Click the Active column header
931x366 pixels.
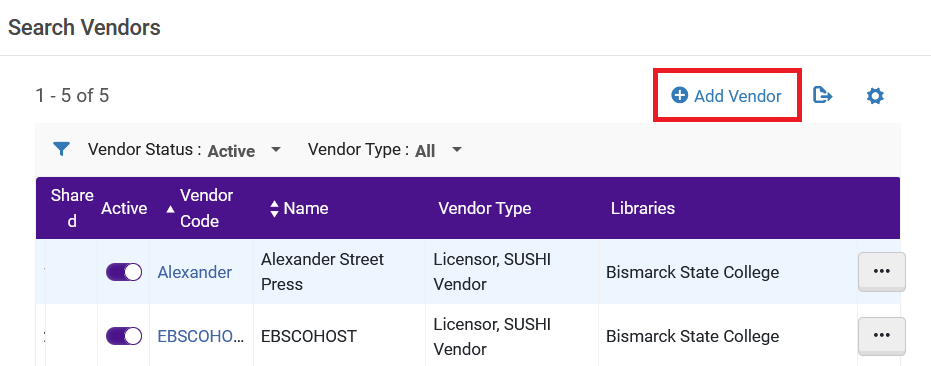[124, 209]
